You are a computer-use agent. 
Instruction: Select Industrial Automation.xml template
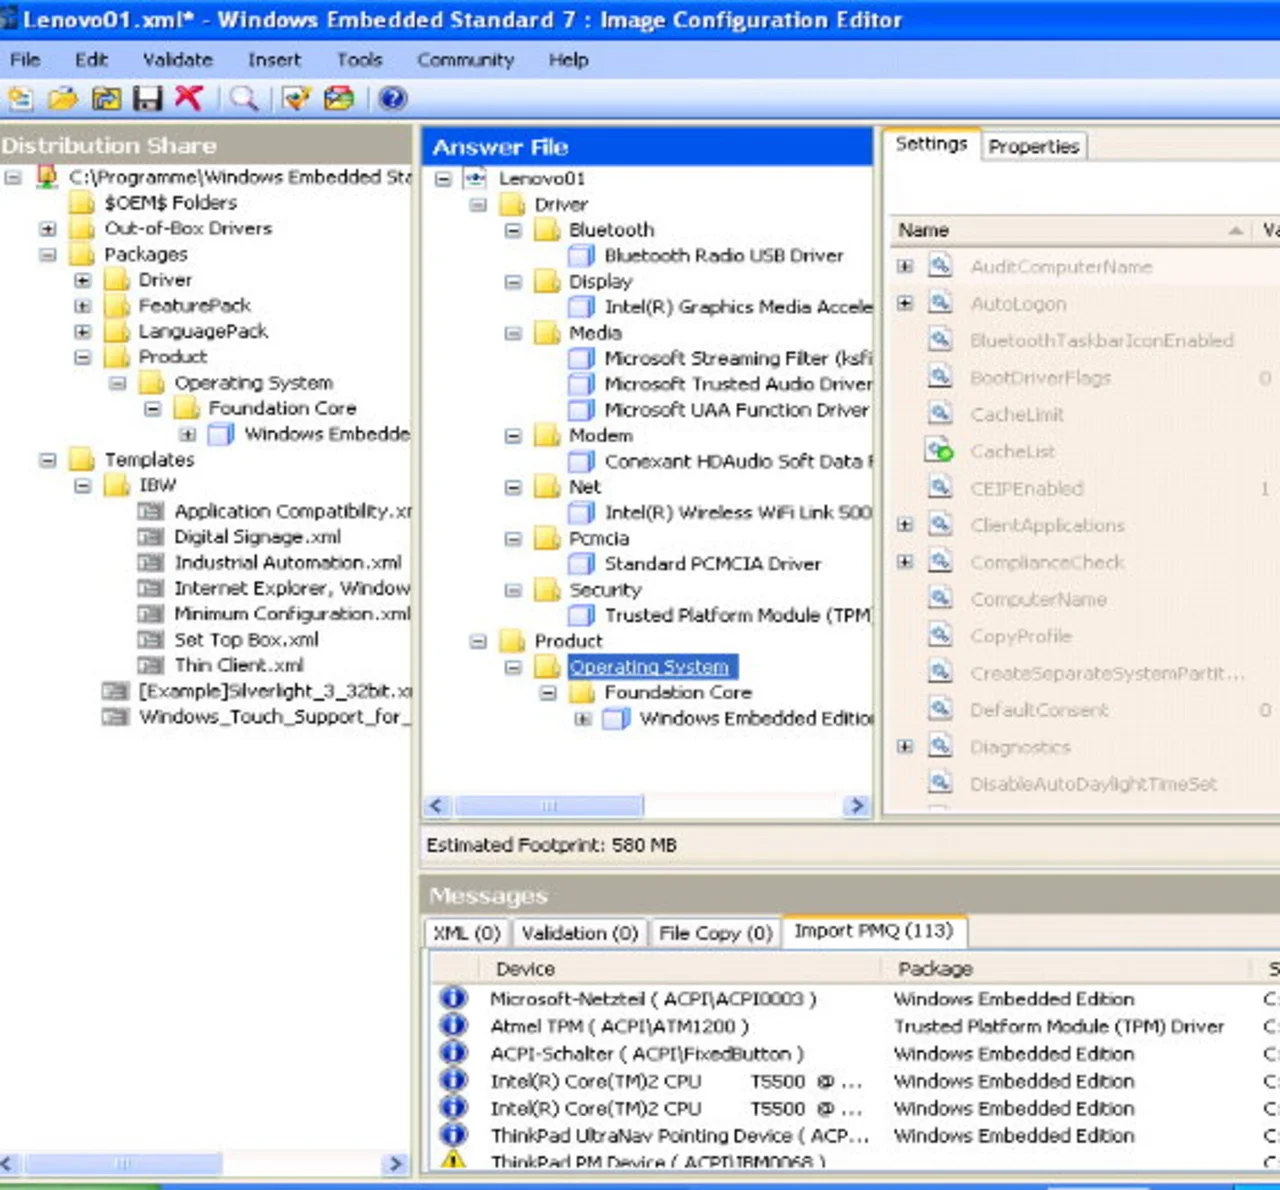pos(288,563)
